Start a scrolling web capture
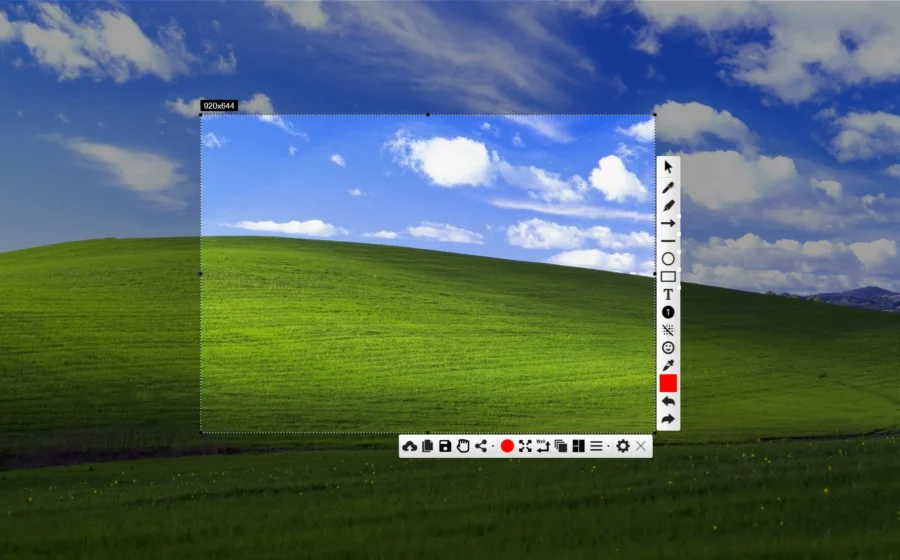Screen dimensions: 900x560 pos(543,446)
